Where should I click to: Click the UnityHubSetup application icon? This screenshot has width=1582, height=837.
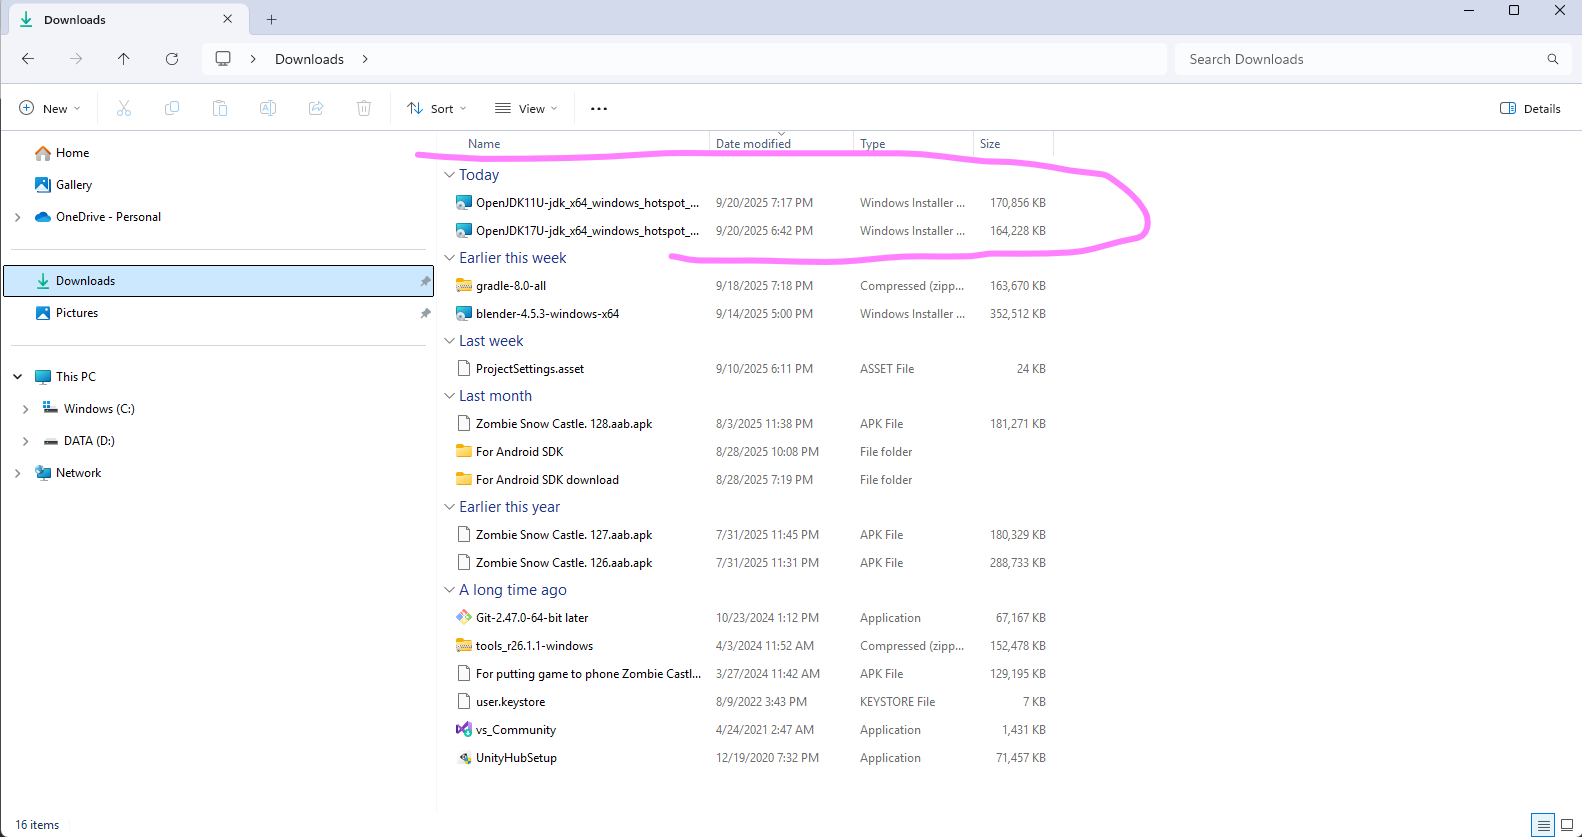tap(464, 758)
